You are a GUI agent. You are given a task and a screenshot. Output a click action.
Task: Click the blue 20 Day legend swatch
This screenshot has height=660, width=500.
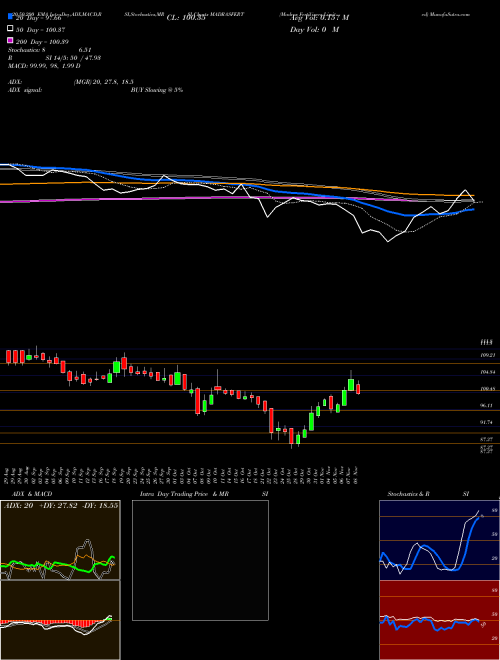[10, 17]
